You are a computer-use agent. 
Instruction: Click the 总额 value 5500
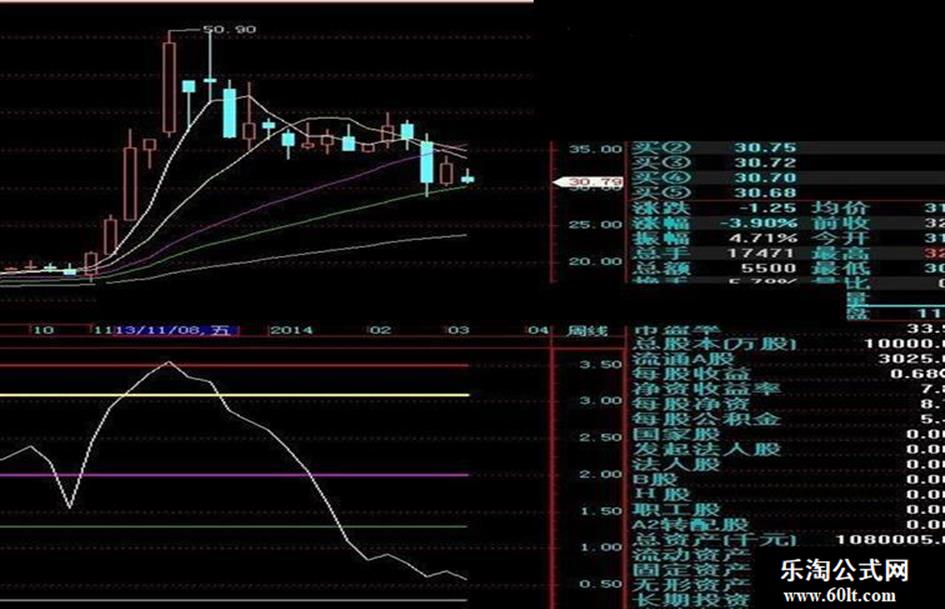[x=768, y=268]
